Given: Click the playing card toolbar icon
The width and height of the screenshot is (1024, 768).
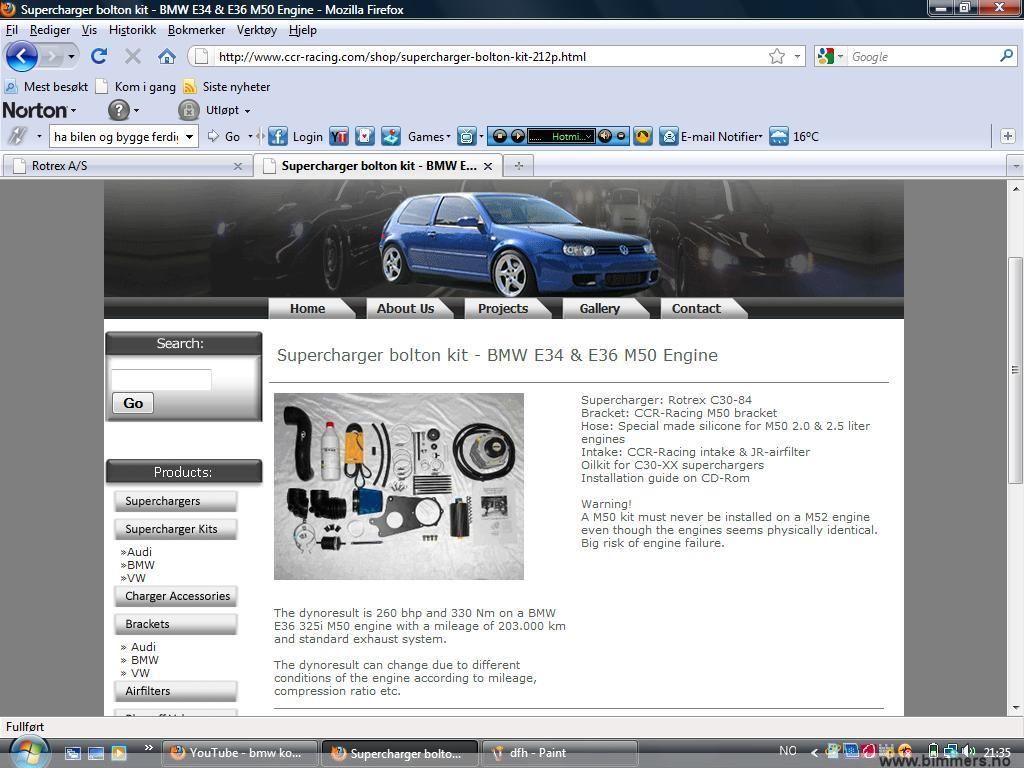Looking at the screenshot, I should [x=364, y=136].
